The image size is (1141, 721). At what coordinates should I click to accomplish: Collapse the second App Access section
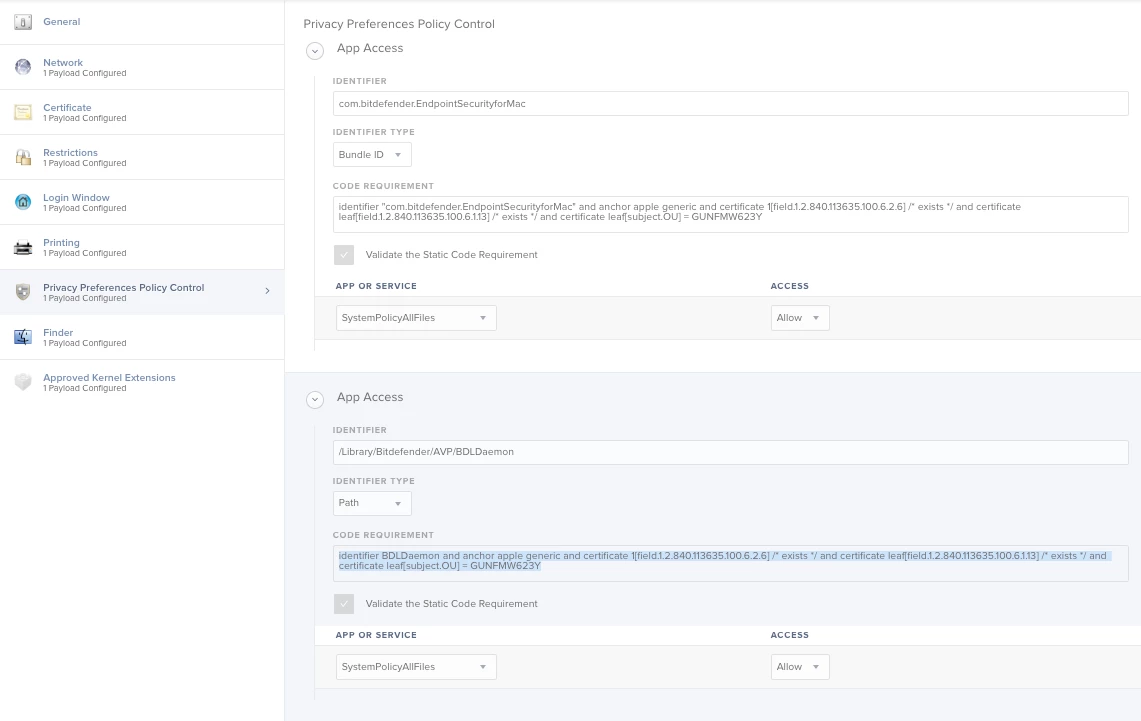(314, 399)
